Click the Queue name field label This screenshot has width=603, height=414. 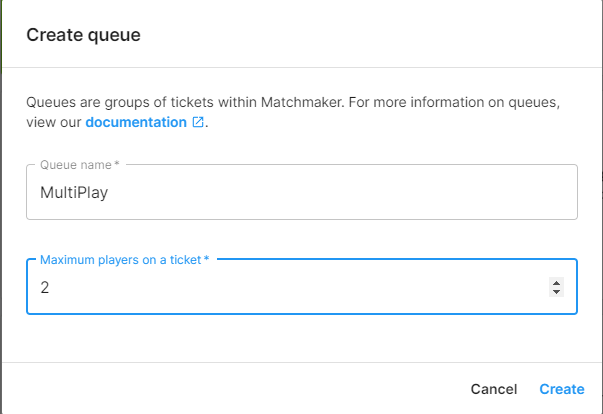pyautogui.click(x=76, y=165)
